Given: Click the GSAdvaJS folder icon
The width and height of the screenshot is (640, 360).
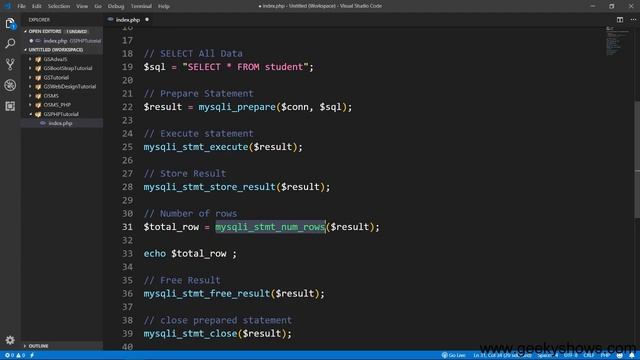Looking at the screenshot, I should (38, 59).
